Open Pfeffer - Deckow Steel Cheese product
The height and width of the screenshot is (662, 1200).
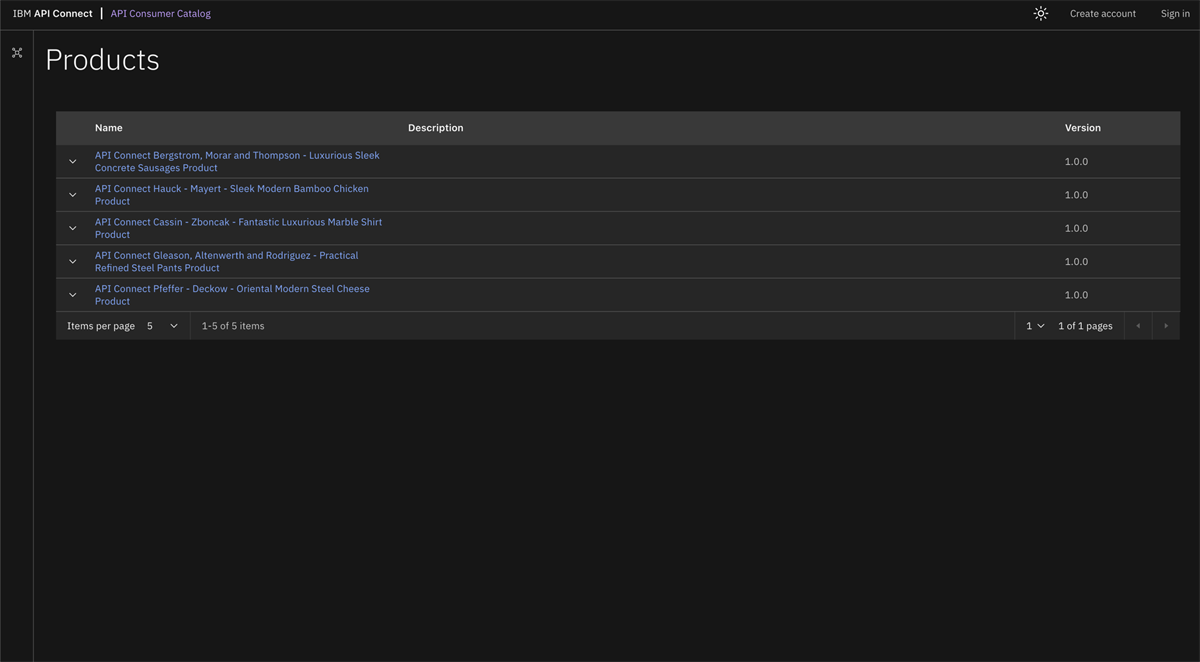[x=232, y=295]
